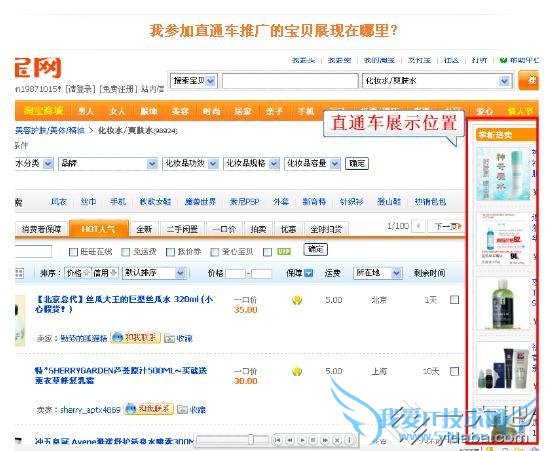Open the 默认排序 dropdown
This screenshot has height=451, width=546.
(154, 273)
